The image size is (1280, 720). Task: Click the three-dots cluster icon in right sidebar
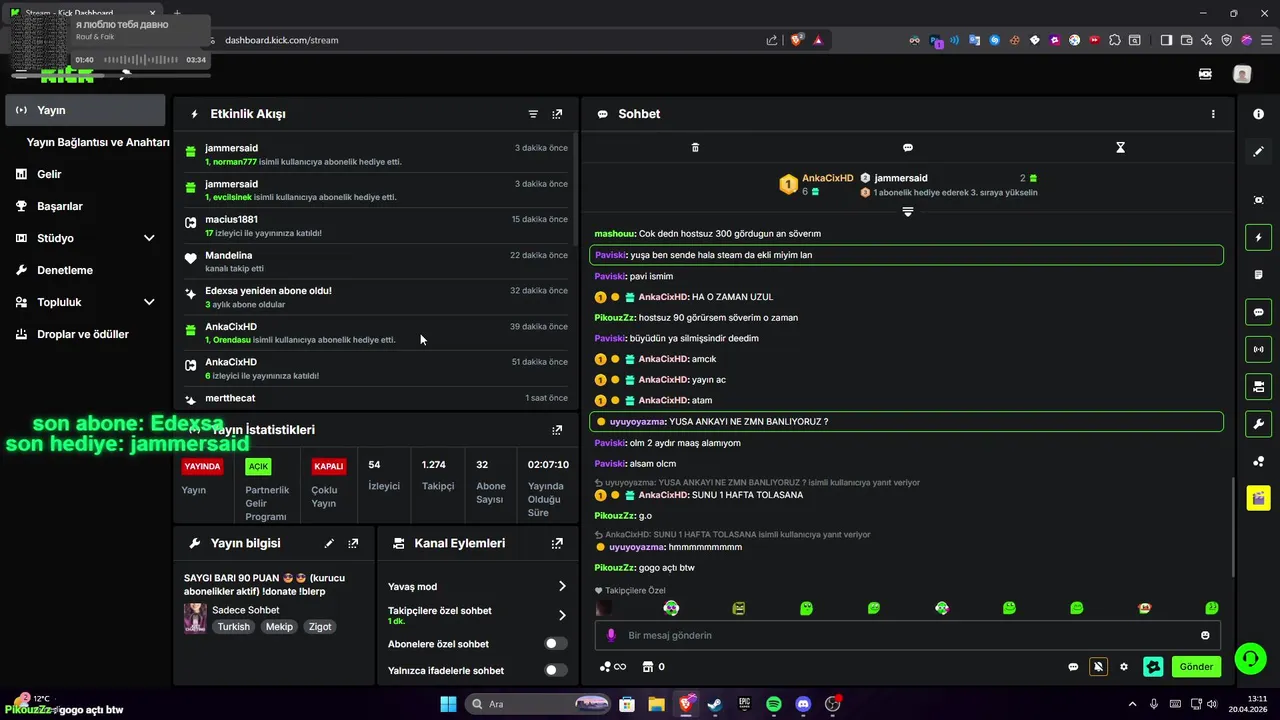click(1258, 461)
